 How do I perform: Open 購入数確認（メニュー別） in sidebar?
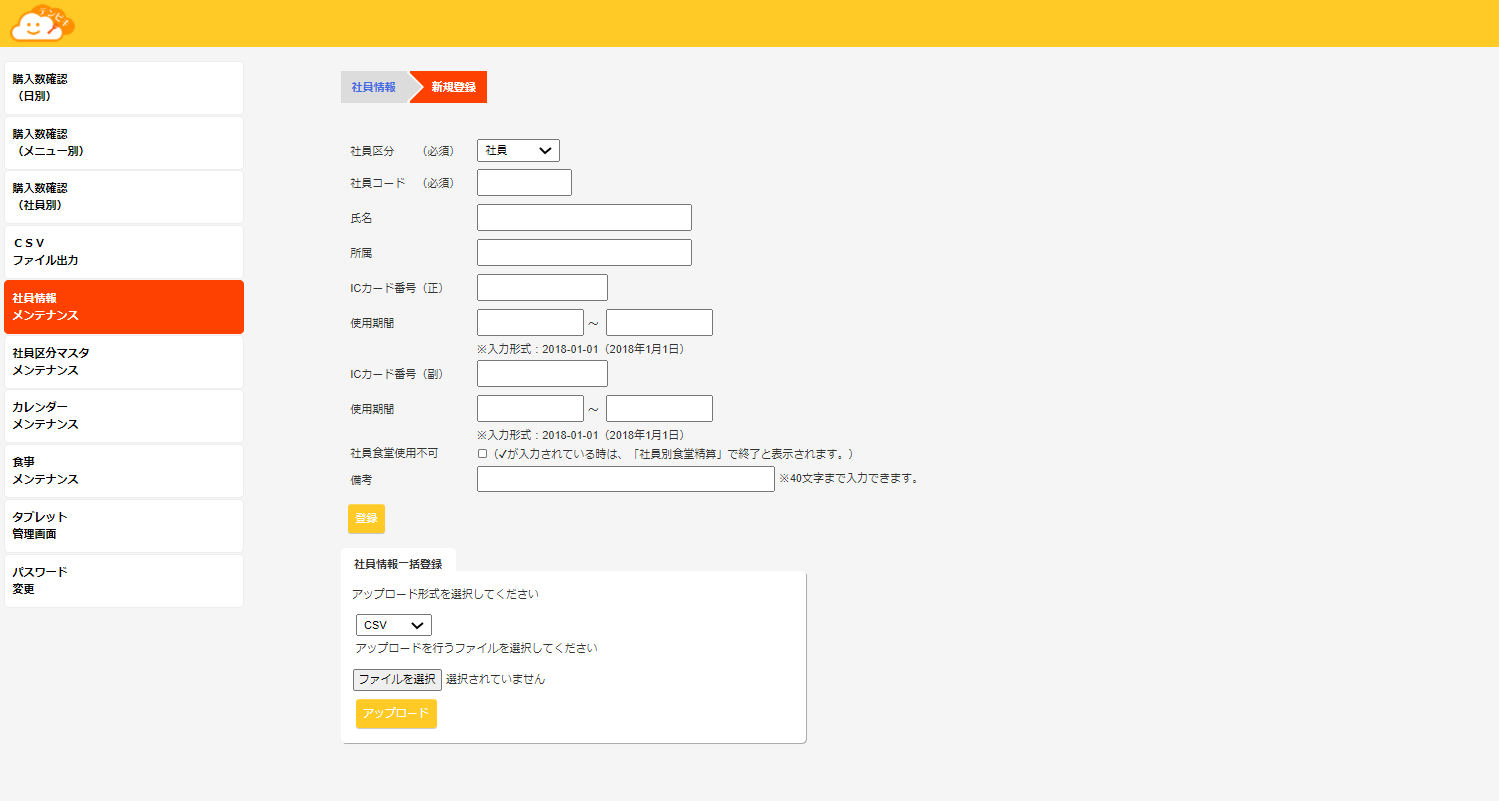pos(123,143)
